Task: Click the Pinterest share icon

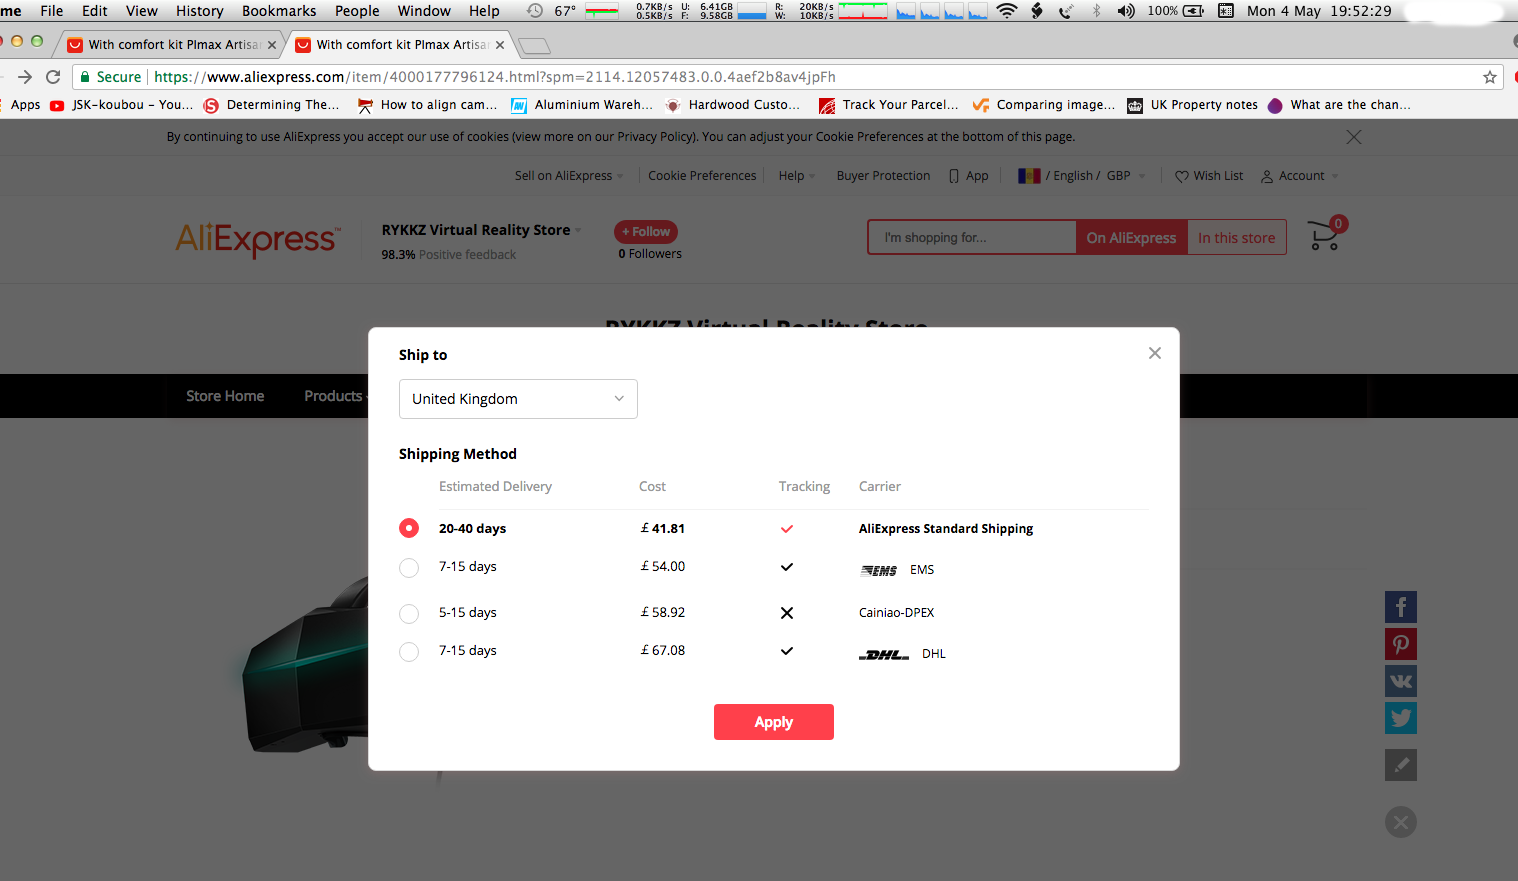Action: pyautogui.click(x=1400, y=644)
